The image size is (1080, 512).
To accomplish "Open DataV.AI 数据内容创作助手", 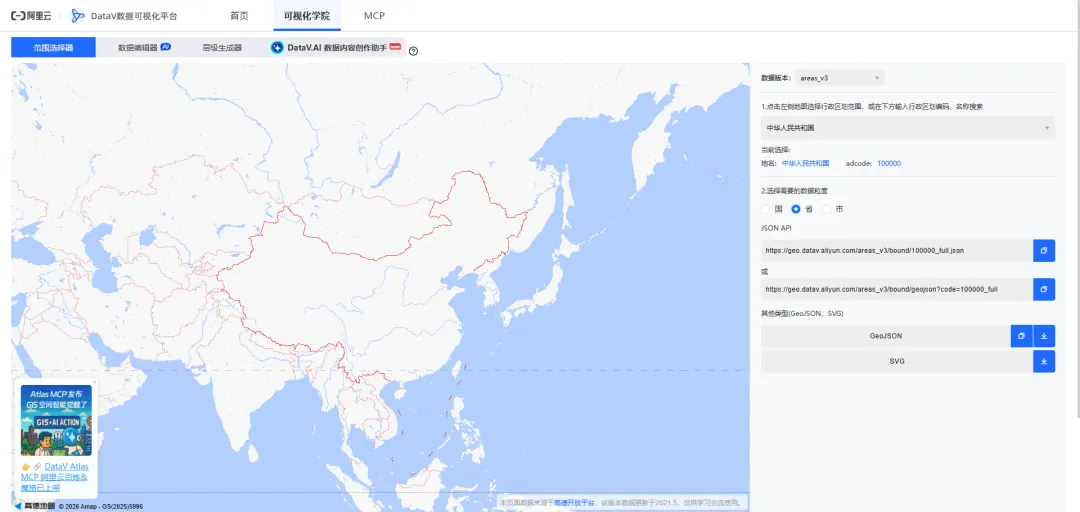I will coord(335,48).
